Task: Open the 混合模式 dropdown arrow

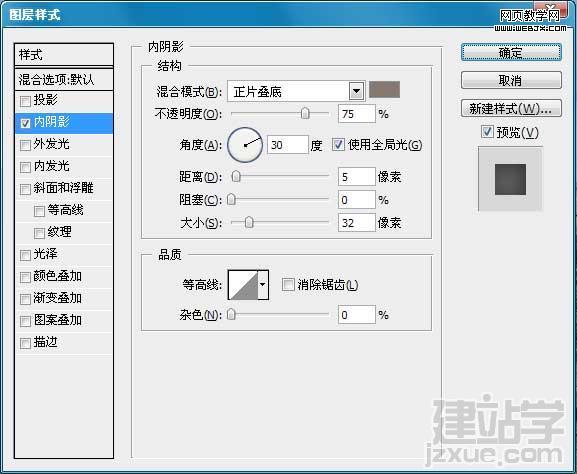Action: 356,91
